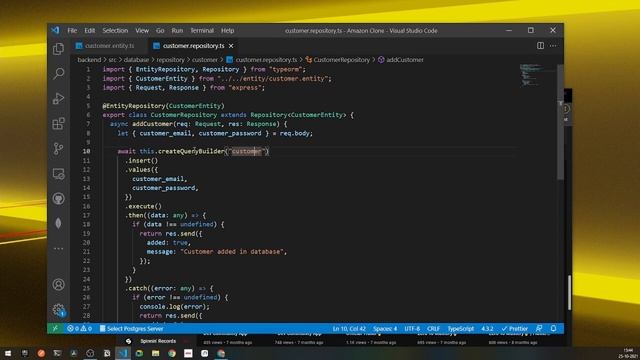This screenshot has width=640, height=360.
Task: Select language mode TypeScript
Action: [461, 329]
